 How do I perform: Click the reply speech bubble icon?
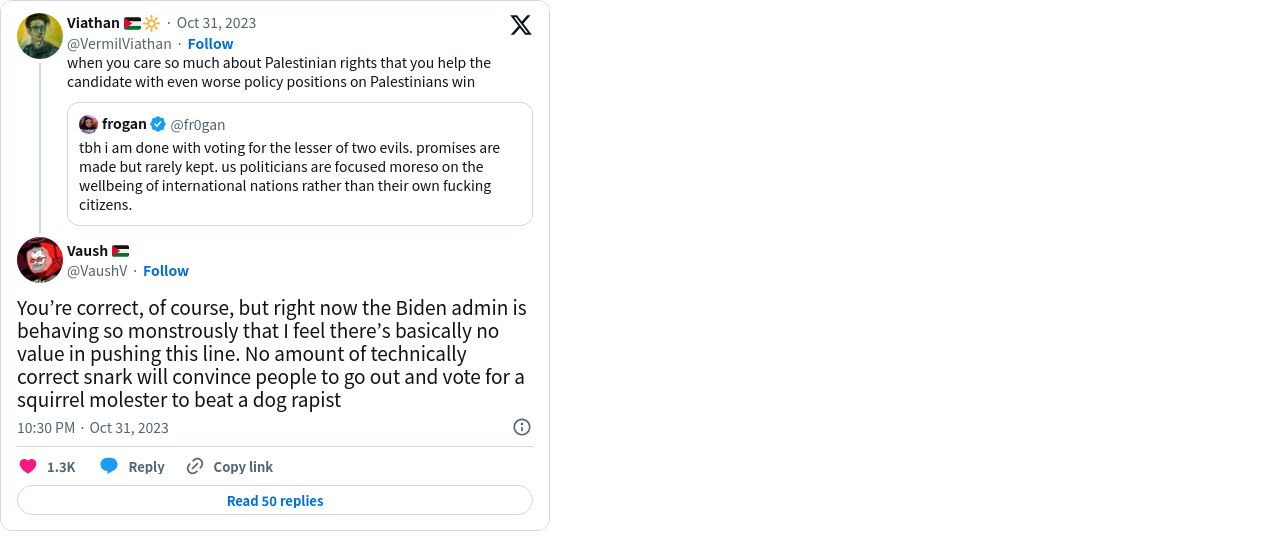109,466
